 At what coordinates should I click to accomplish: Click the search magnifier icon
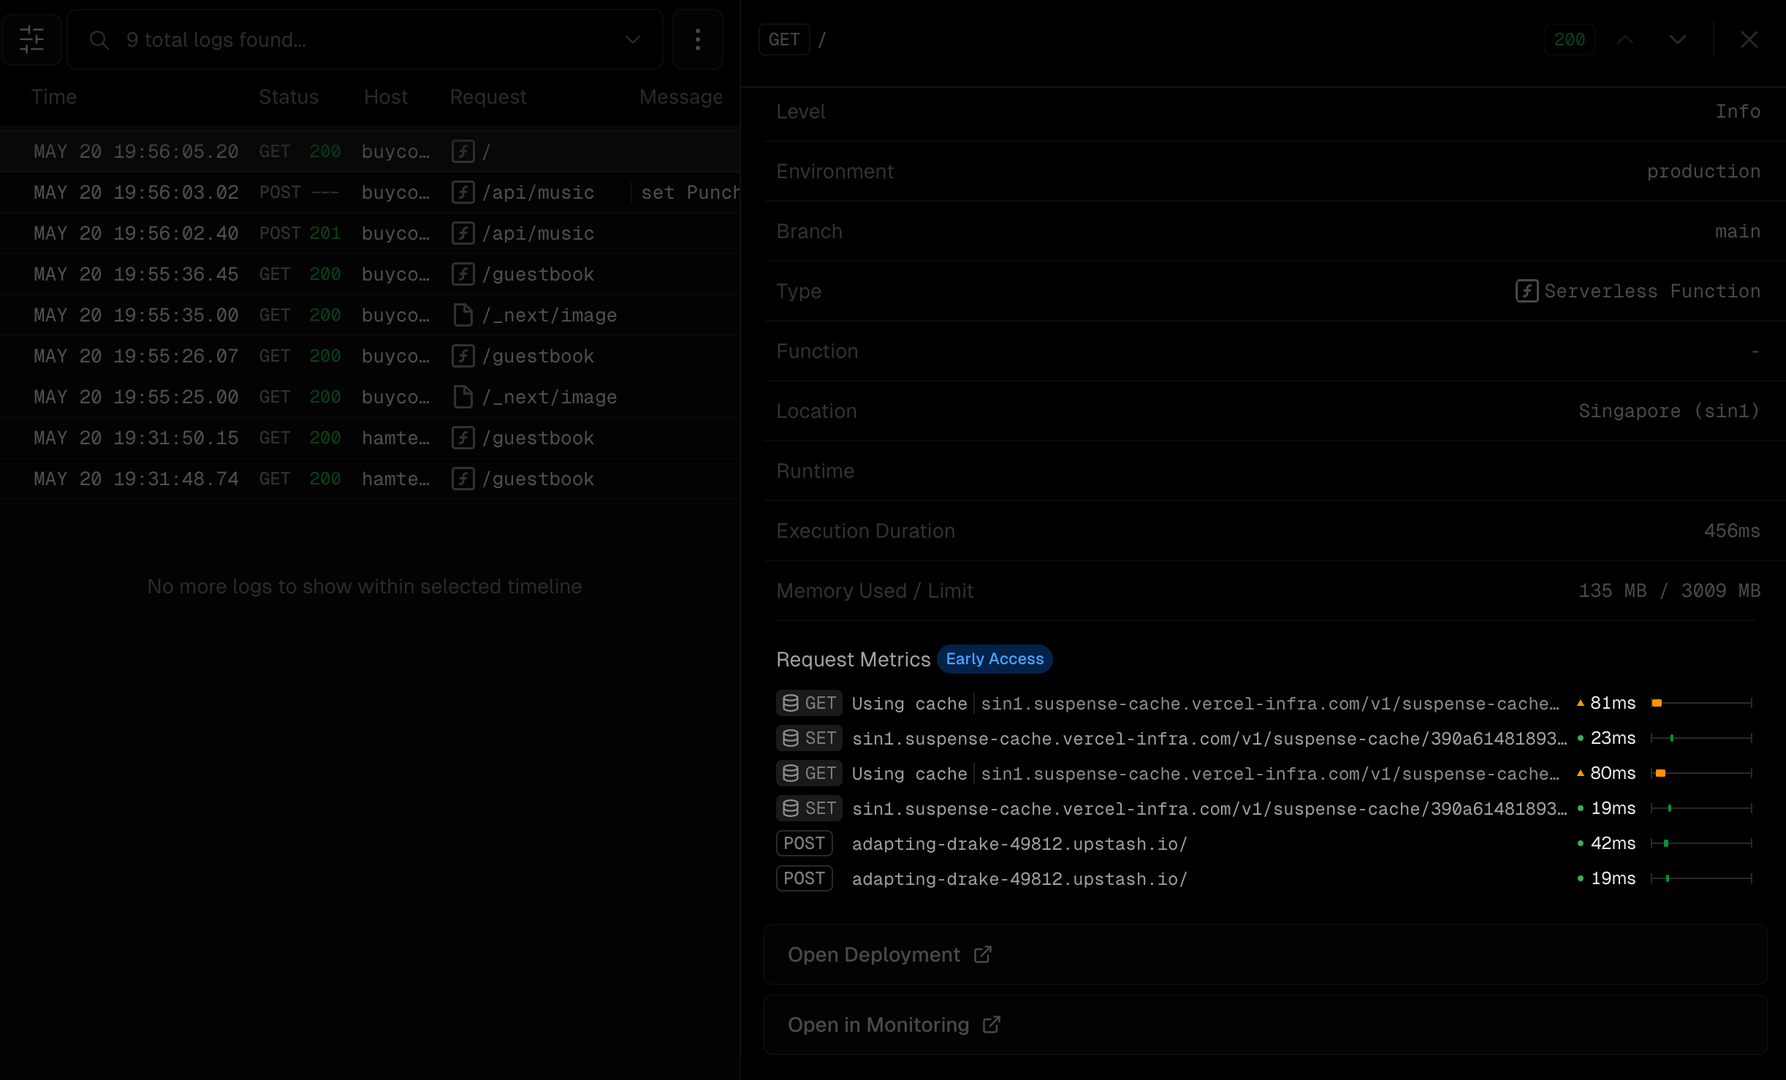coord(99,40)
